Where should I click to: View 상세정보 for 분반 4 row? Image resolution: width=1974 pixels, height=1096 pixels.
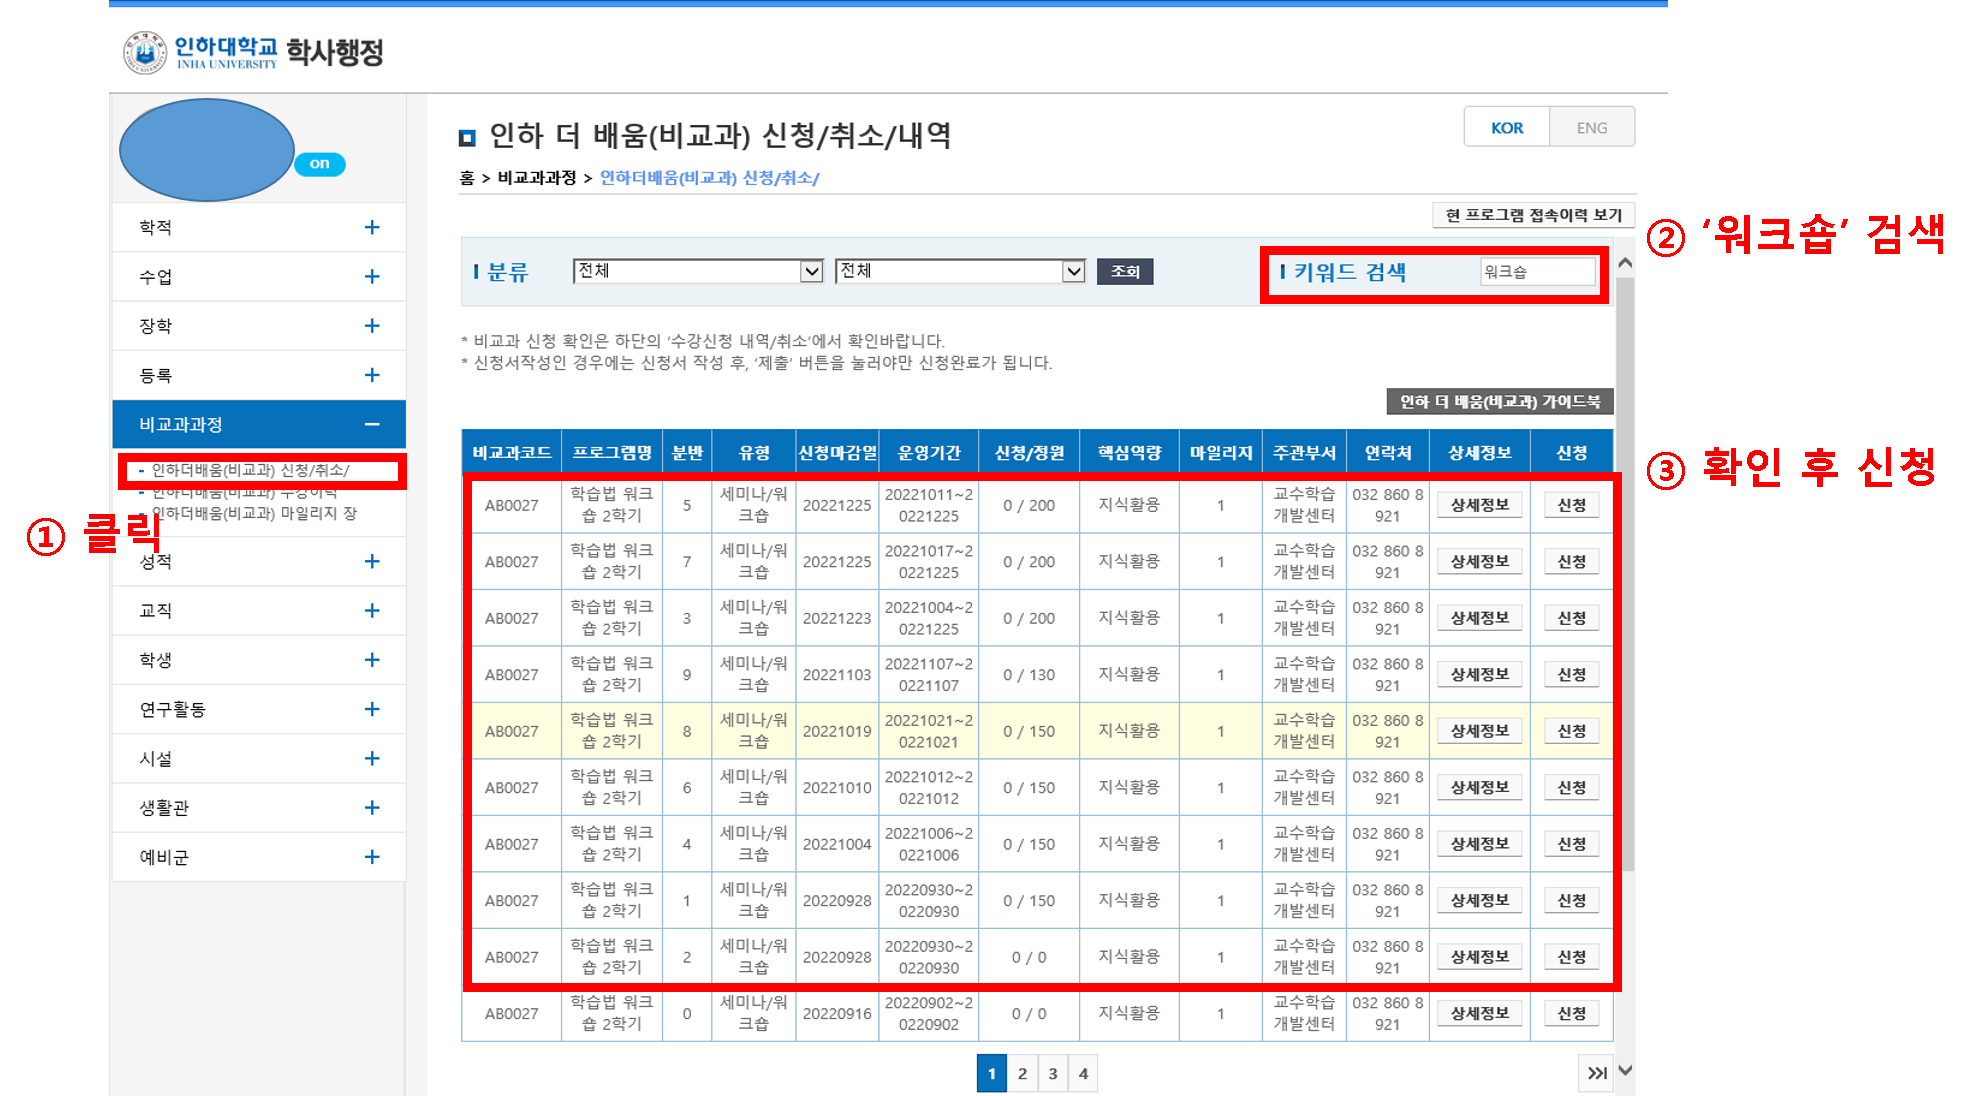(1480, 844)
